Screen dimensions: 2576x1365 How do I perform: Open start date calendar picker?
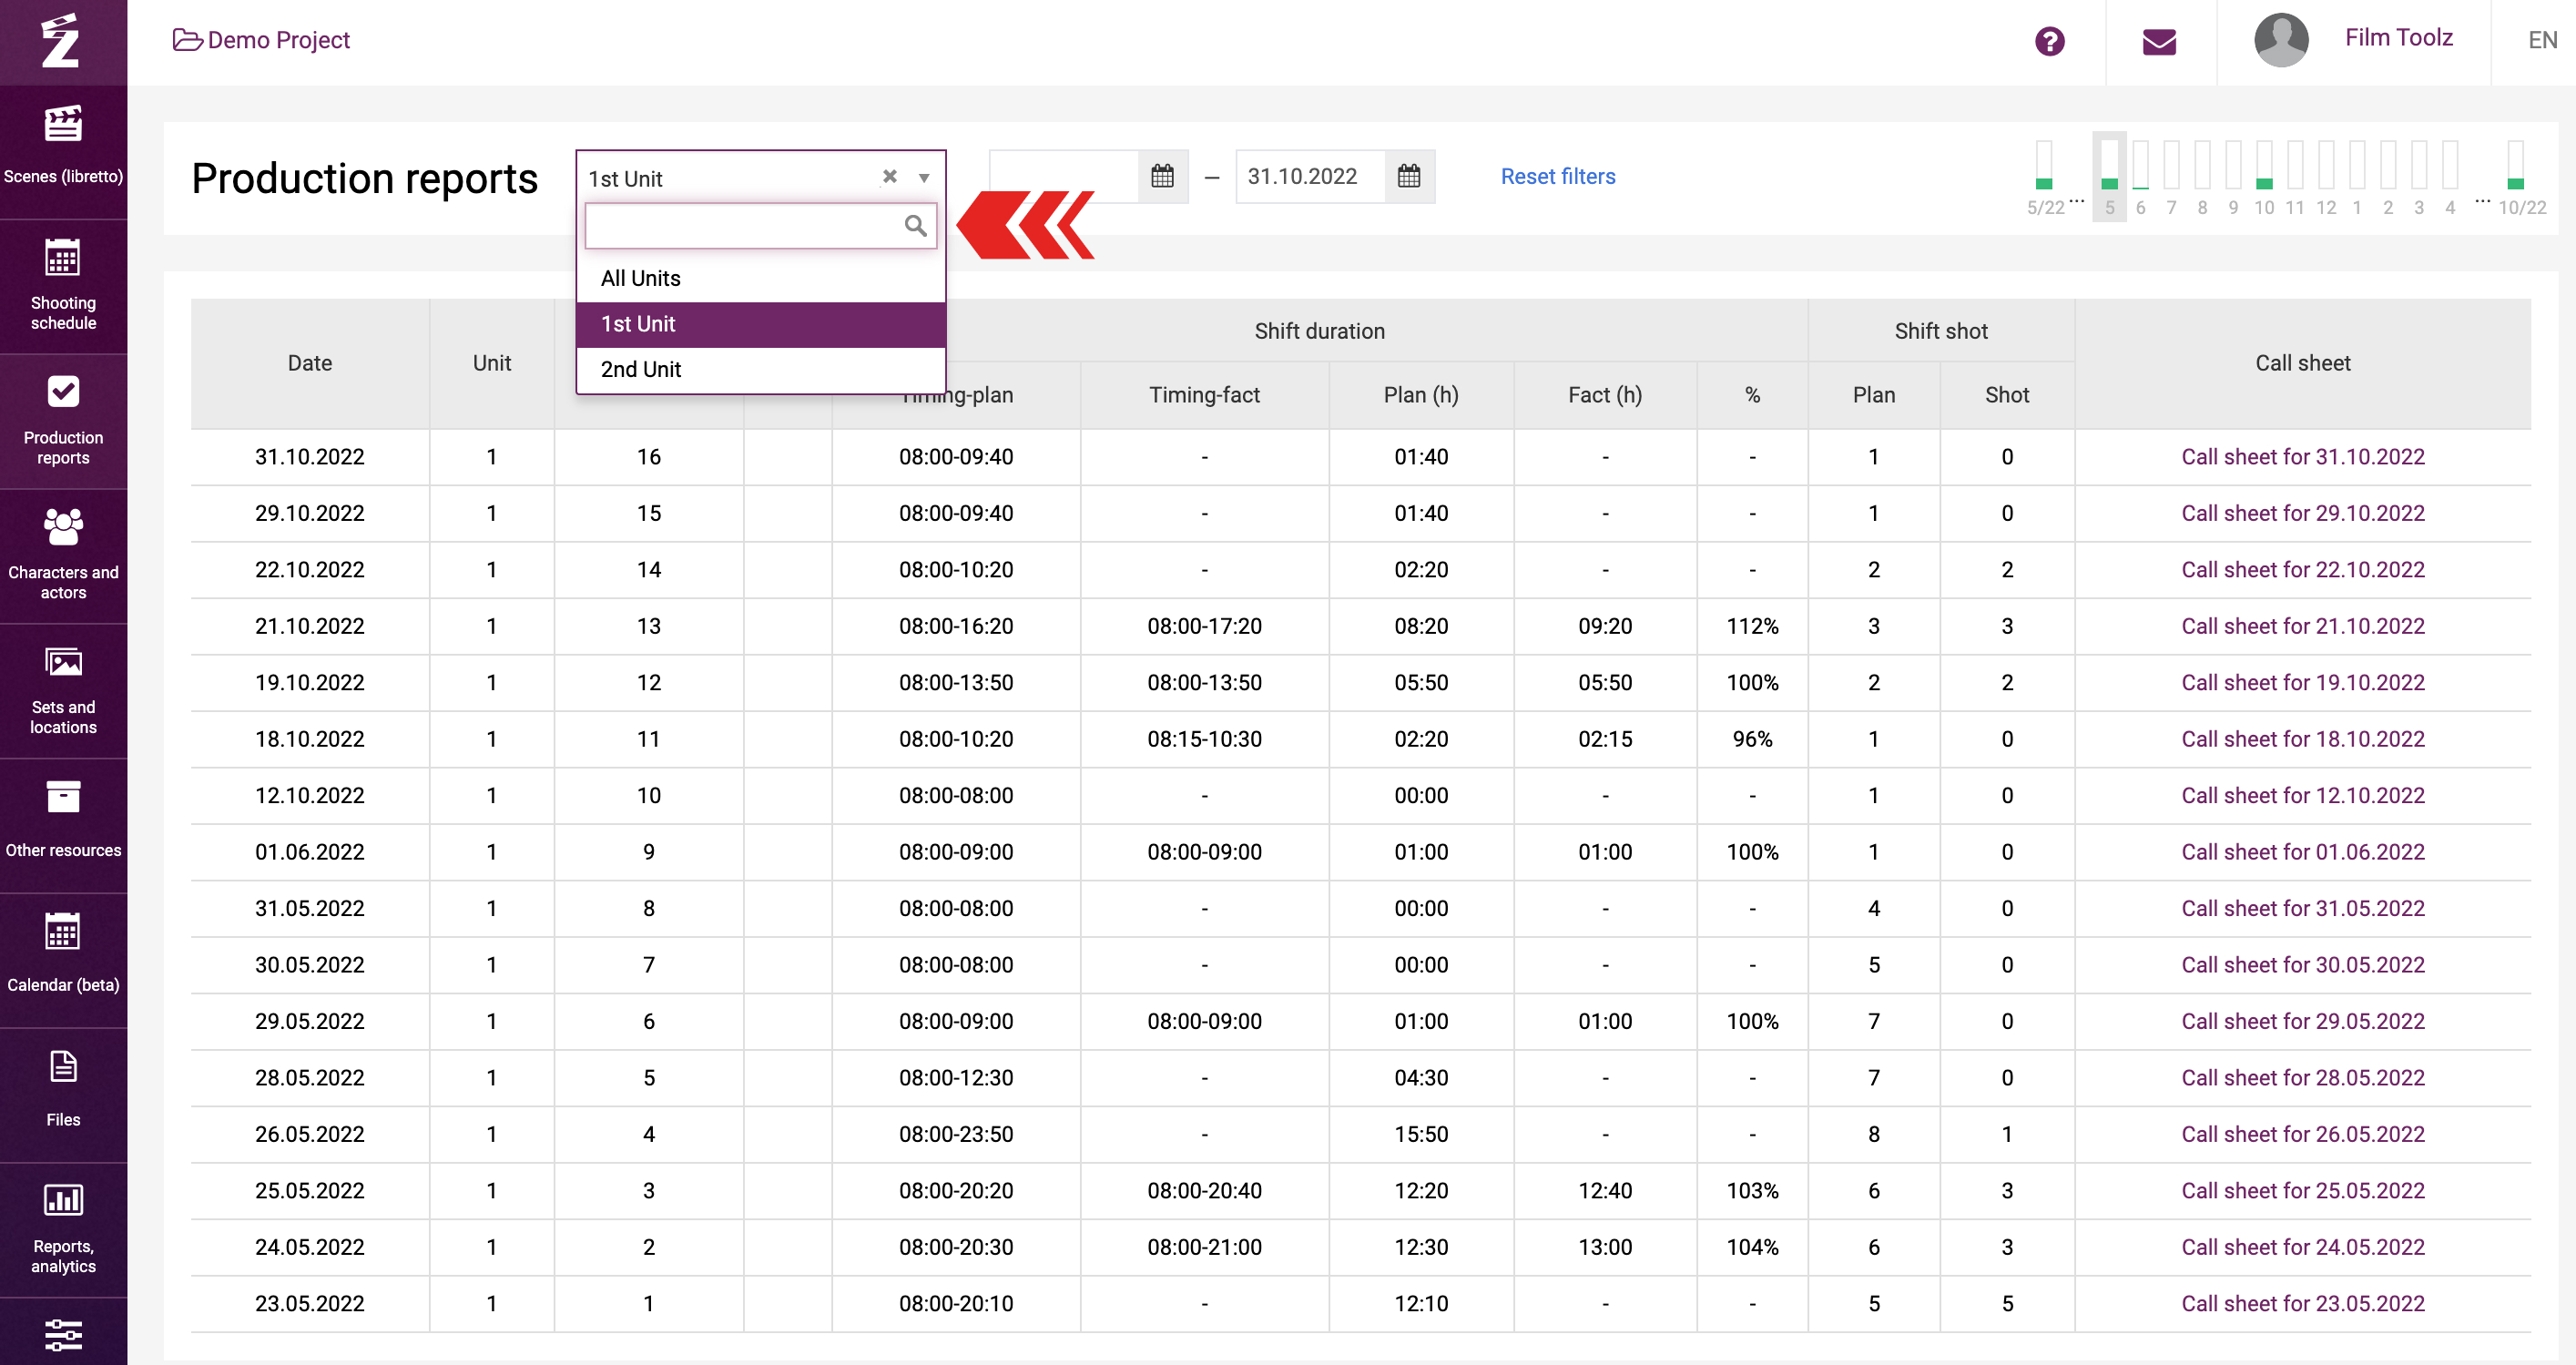click(x=1162, y=177)
